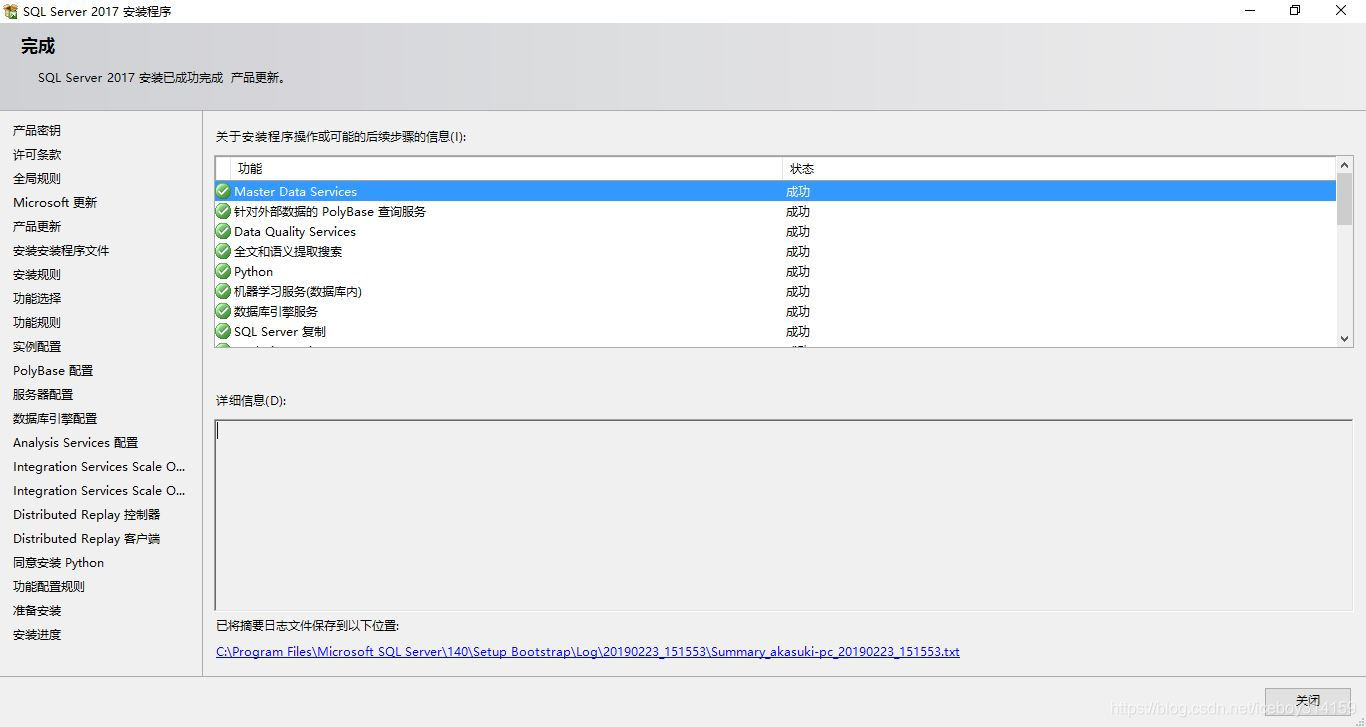The image size is (1366, 727).
Task: Click the 同意安装 Python step
Action: (x=59, y=563)
